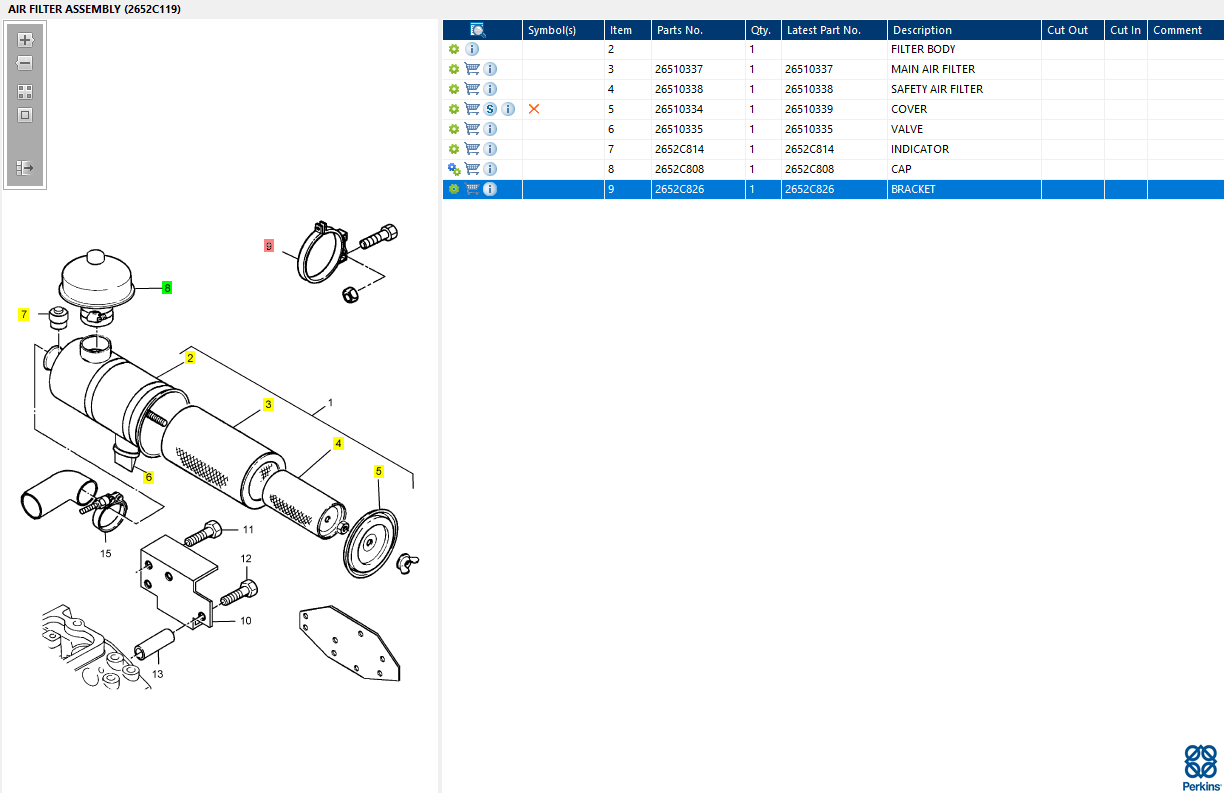Select yellow callout 6 on diagram
This screenshot has width=1224, height=793.
(149, 477)
